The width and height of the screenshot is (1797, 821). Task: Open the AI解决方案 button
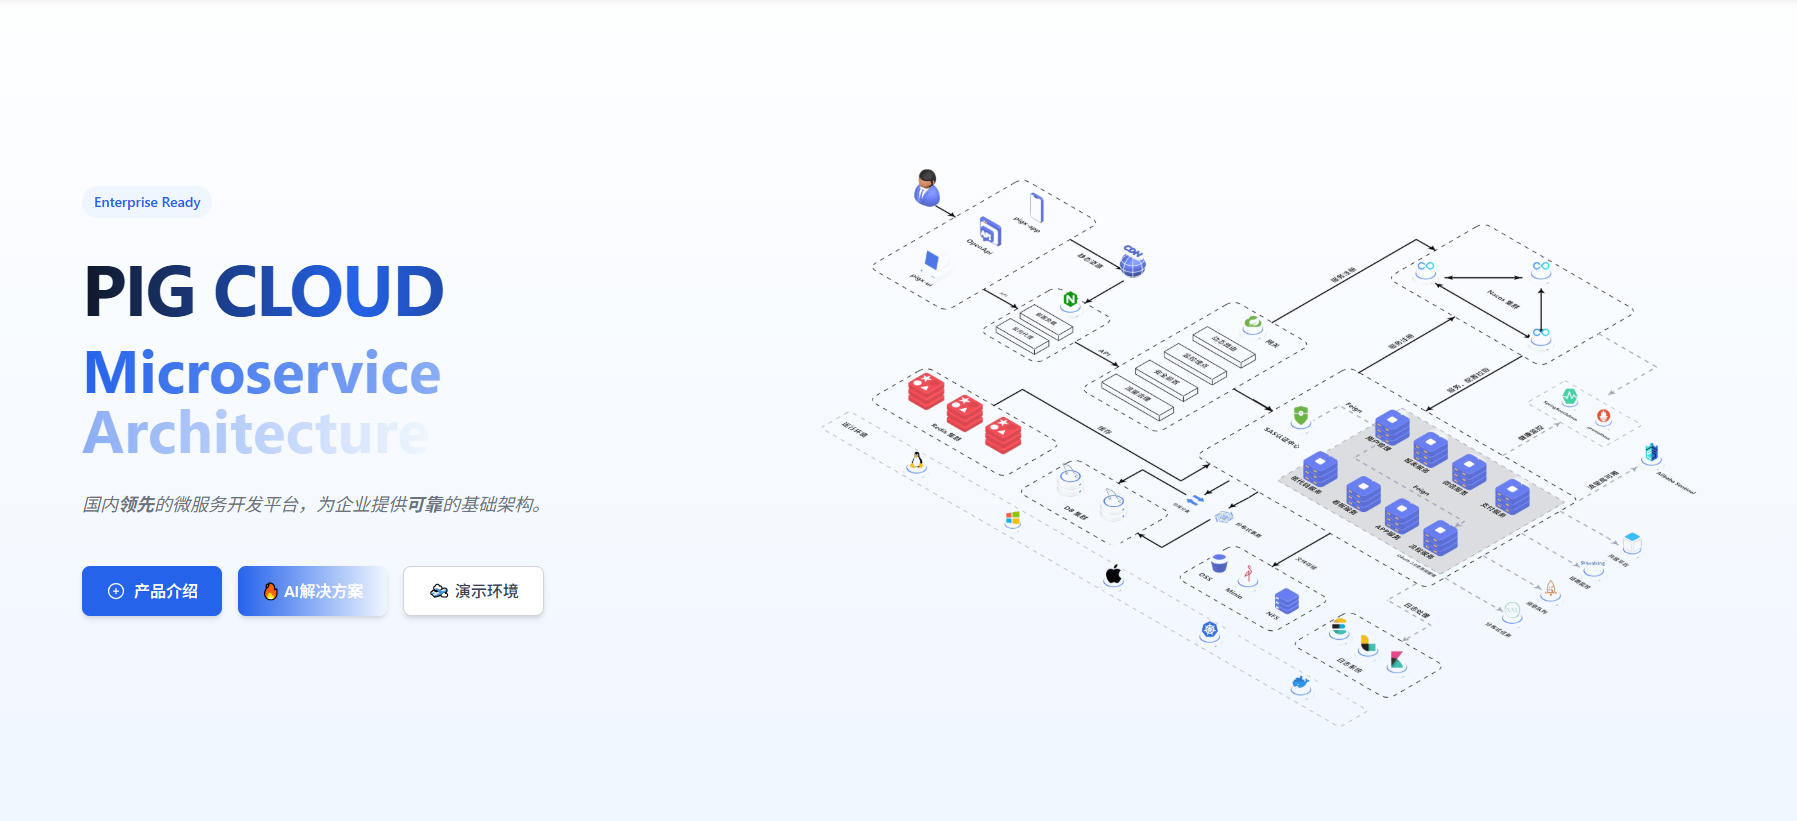pos(312,591)
